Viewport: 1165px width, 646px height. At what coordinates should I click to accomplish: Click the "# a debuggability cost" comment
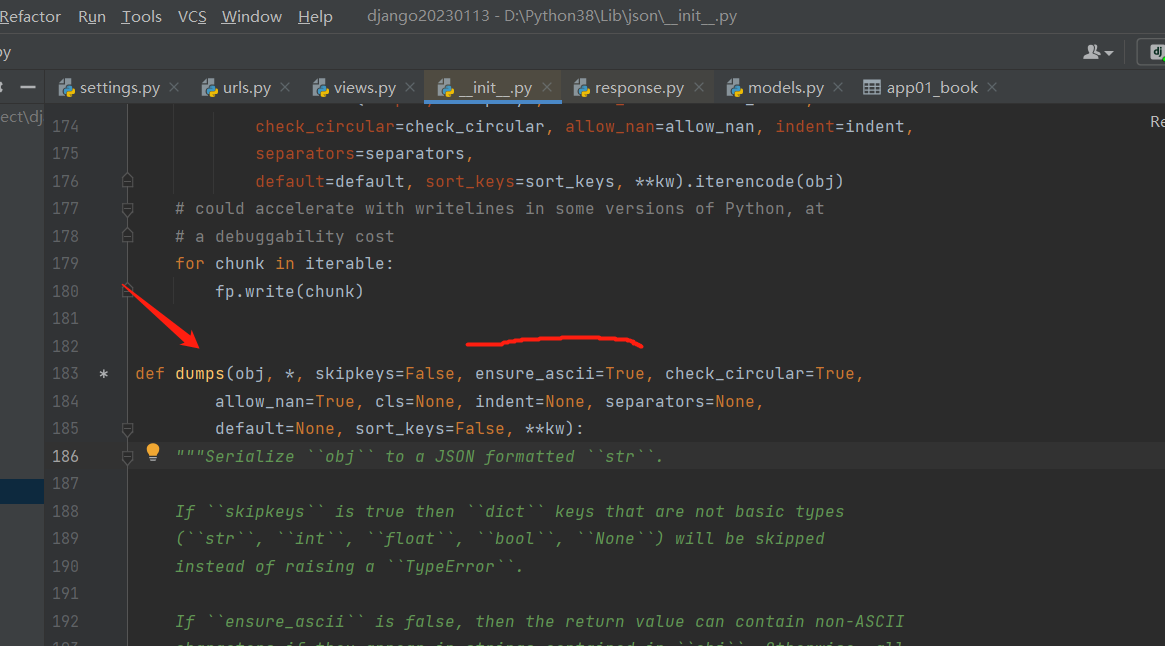pos(285,236)
